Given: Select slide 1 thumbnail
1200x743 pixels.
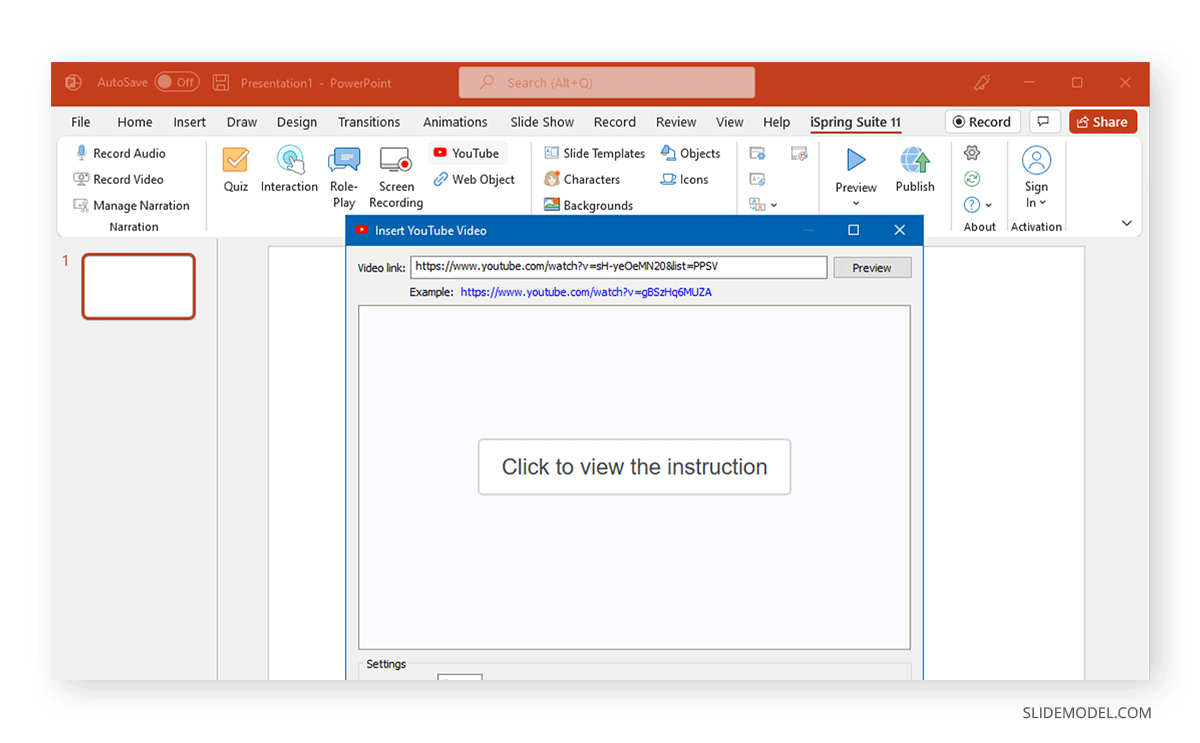Looking at the screenshot, I should (x=138, y=286).
